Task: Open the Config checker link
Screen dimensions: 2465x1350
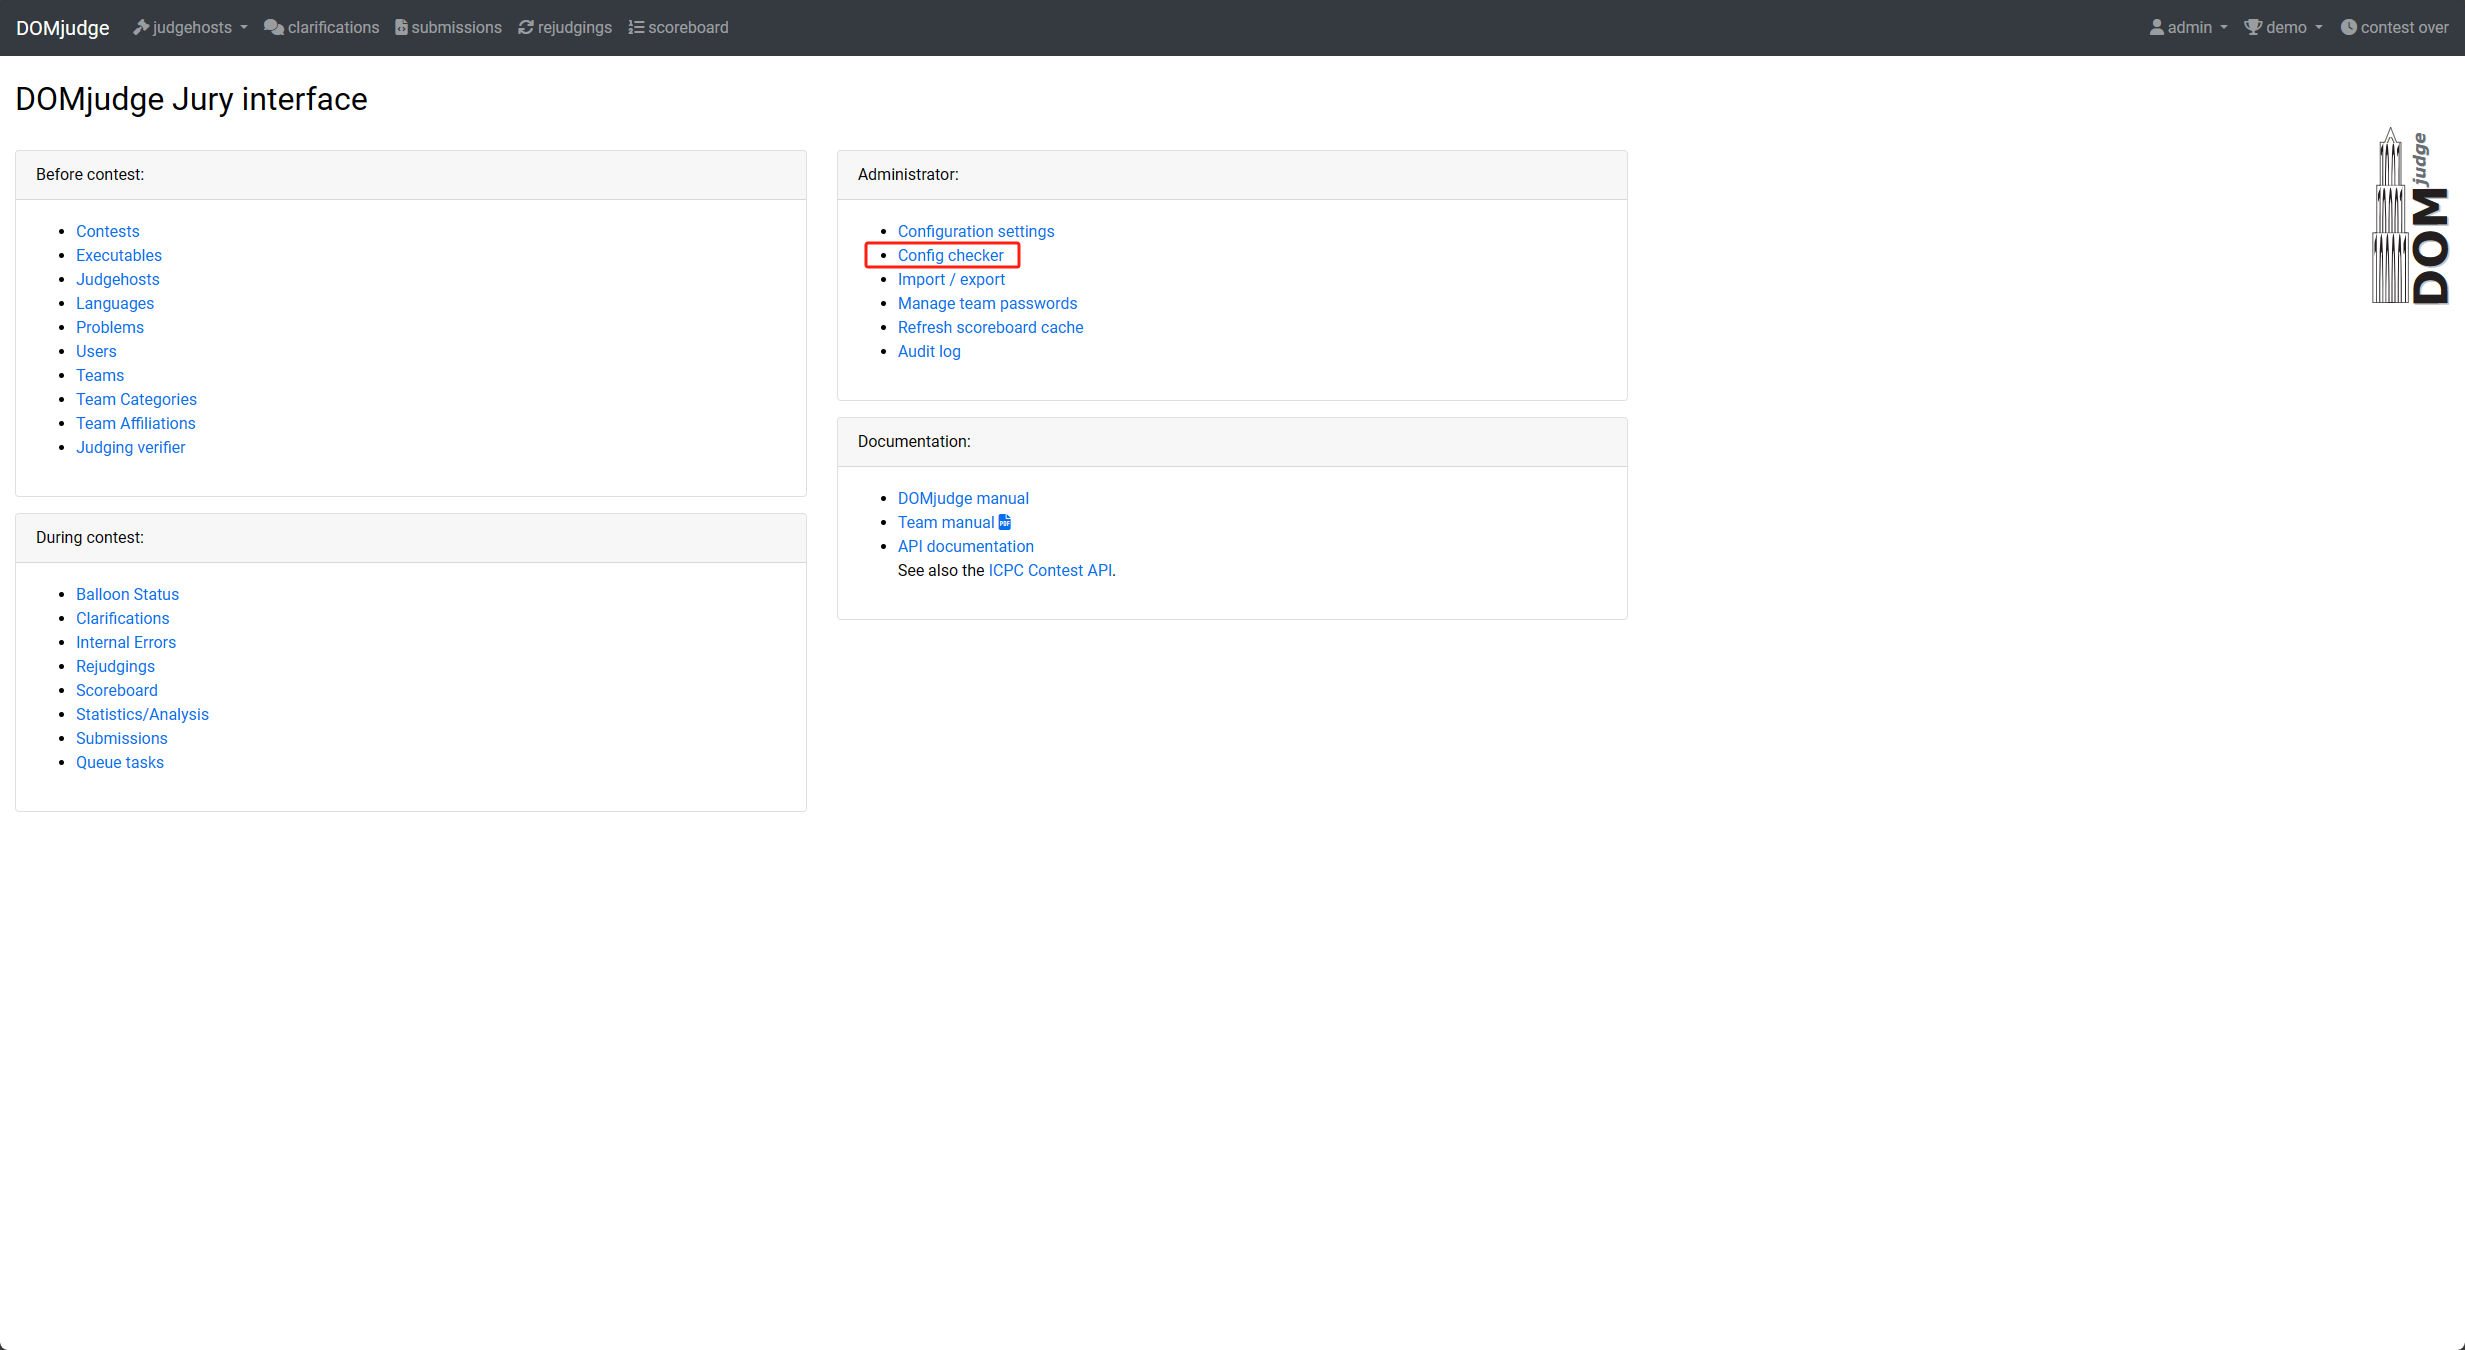Action: coord(950,255)
